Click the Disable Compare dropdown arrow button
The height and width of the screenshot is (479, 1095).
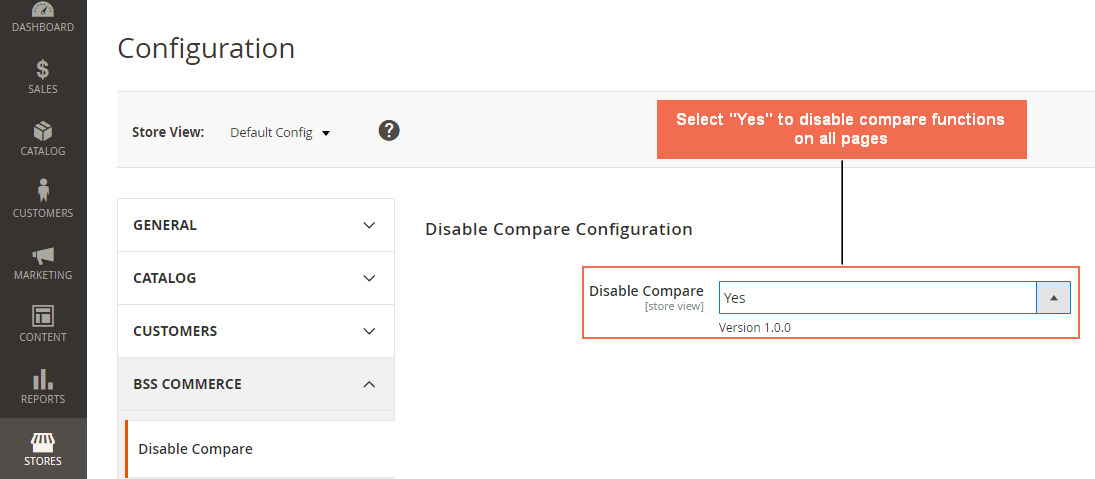(x=1053, y=298)
